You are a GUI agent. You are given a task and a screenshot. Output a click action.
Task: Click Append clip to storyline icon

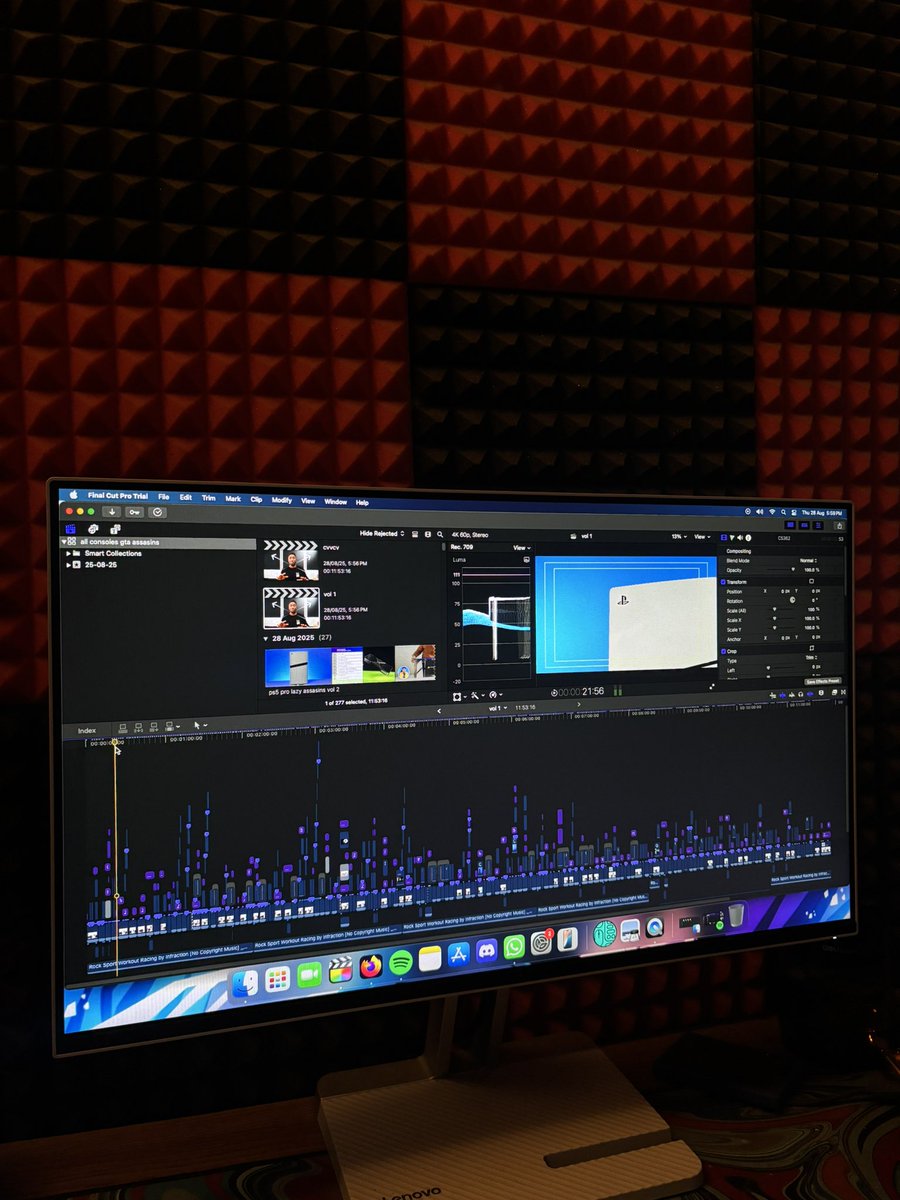pos(154,727)
